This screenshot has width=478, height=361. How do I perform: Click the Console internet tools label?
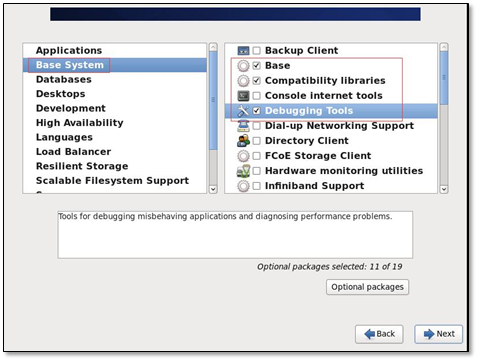pyautogui.click(x=324, y=96)
